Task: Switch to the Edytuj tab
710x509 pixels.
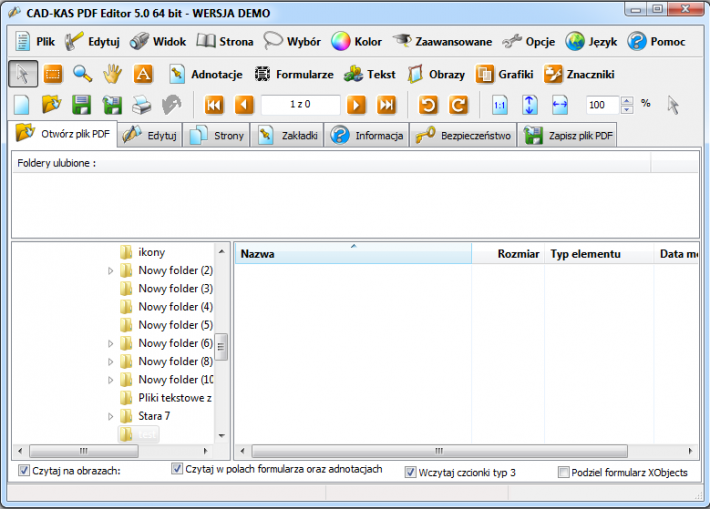Action: [x=150, y=135]
